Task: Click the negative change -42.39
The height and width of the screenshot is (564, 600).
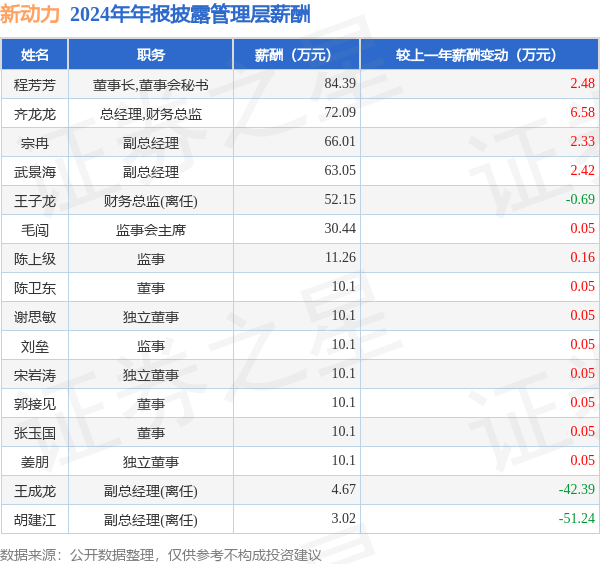Action: click(x=577, y=489)
